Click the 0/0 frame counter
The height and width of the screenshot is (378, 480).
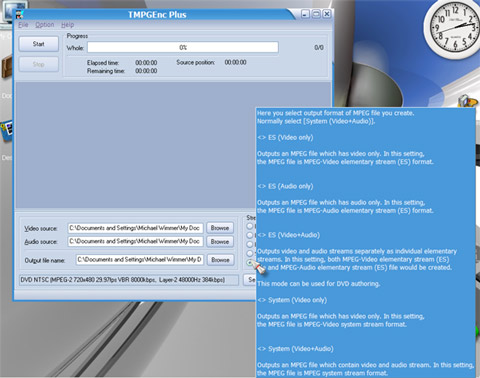(319, 47)
